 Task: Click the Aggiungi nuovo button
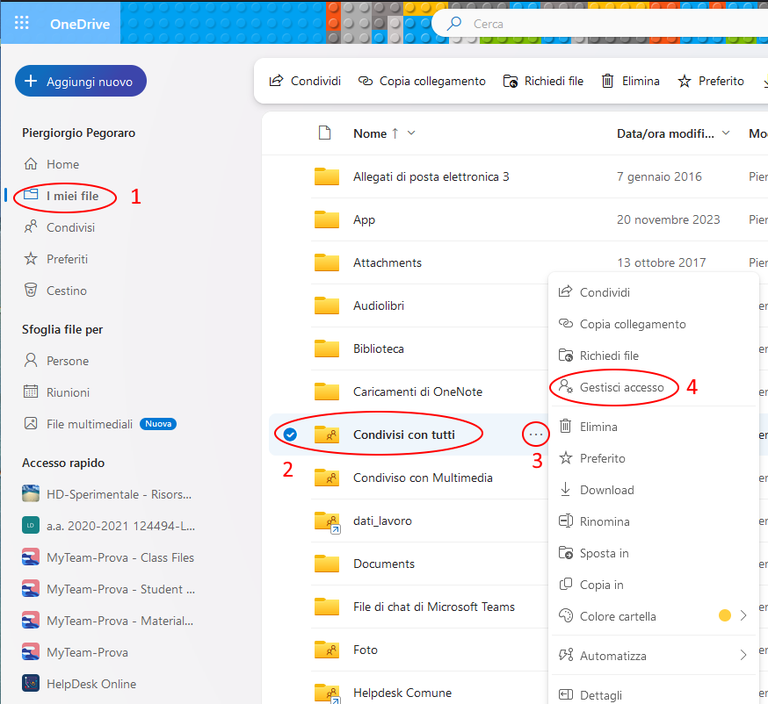point(81,81)
